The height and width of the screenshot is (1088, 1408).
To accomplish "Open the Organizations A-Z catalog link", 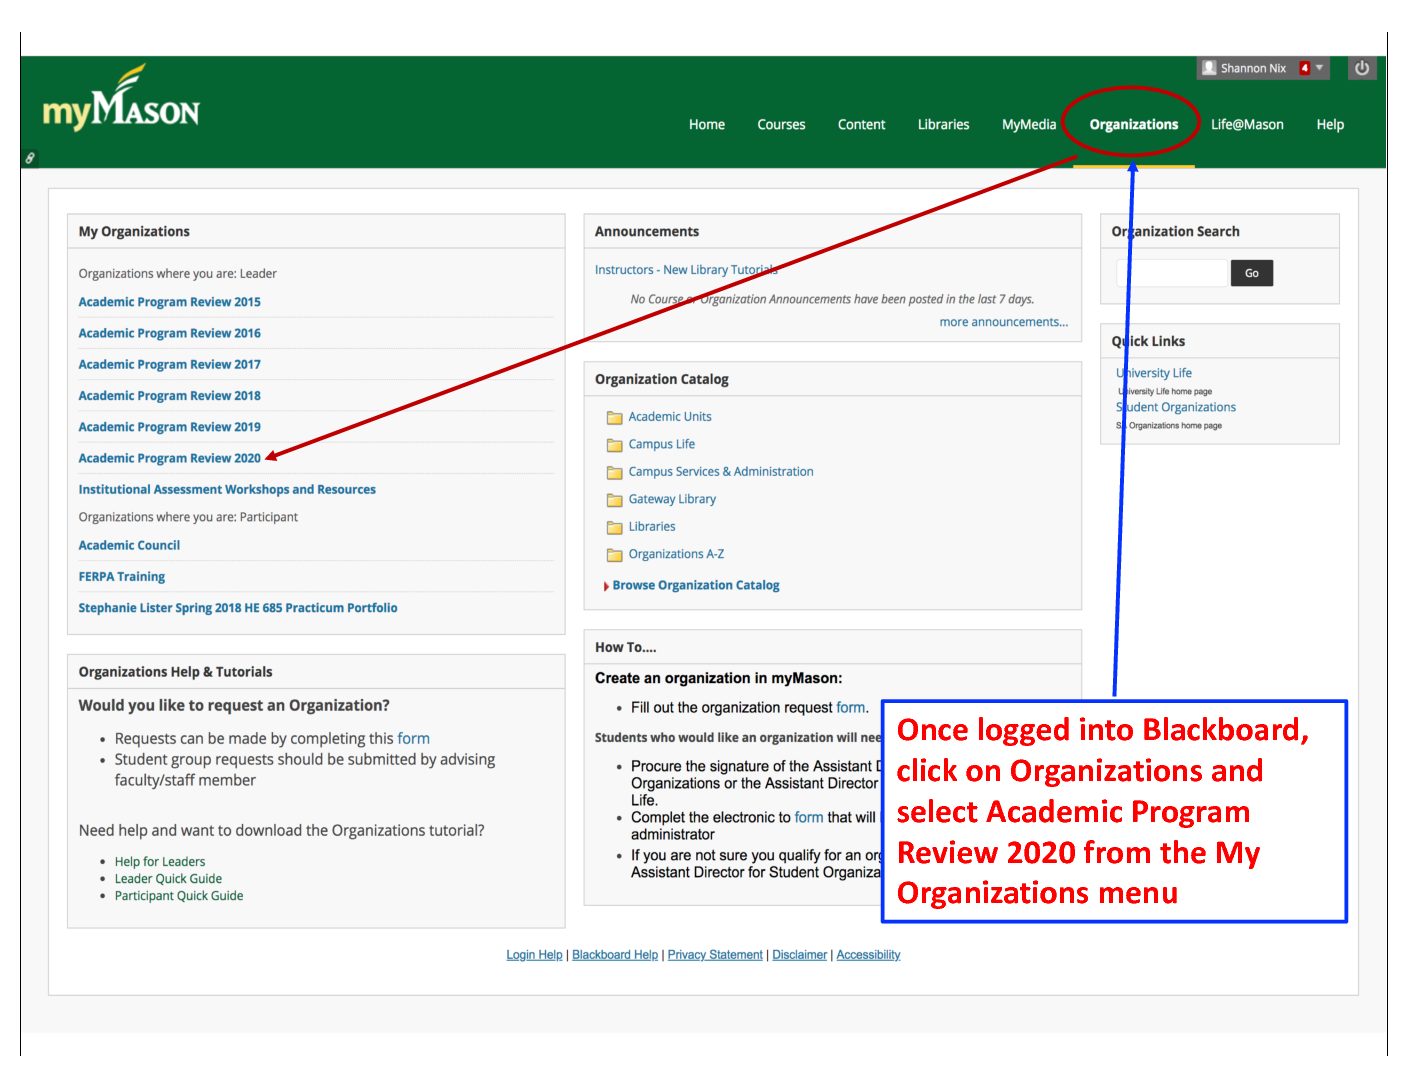I will click(x=676, y=554).
